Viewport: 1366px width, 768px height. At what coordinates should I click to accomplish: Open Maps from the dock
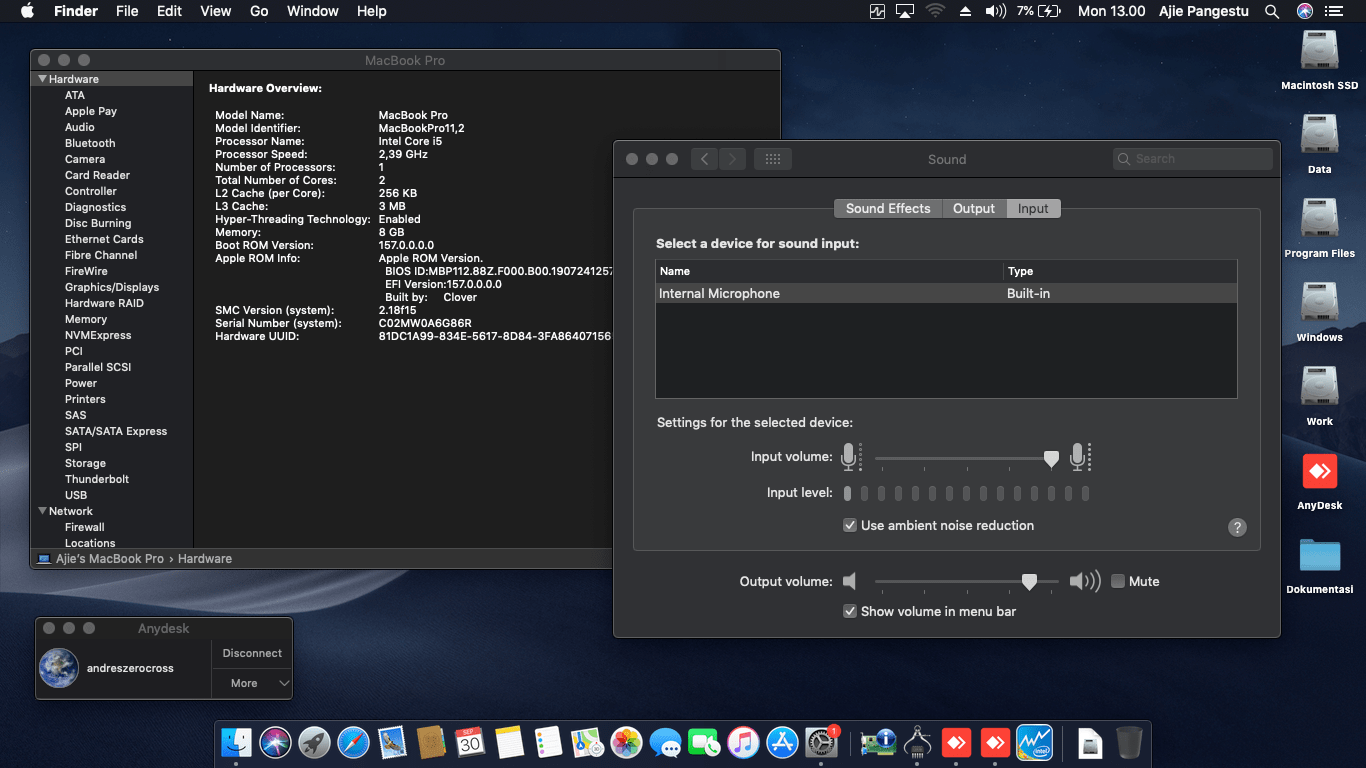[587, 742]
